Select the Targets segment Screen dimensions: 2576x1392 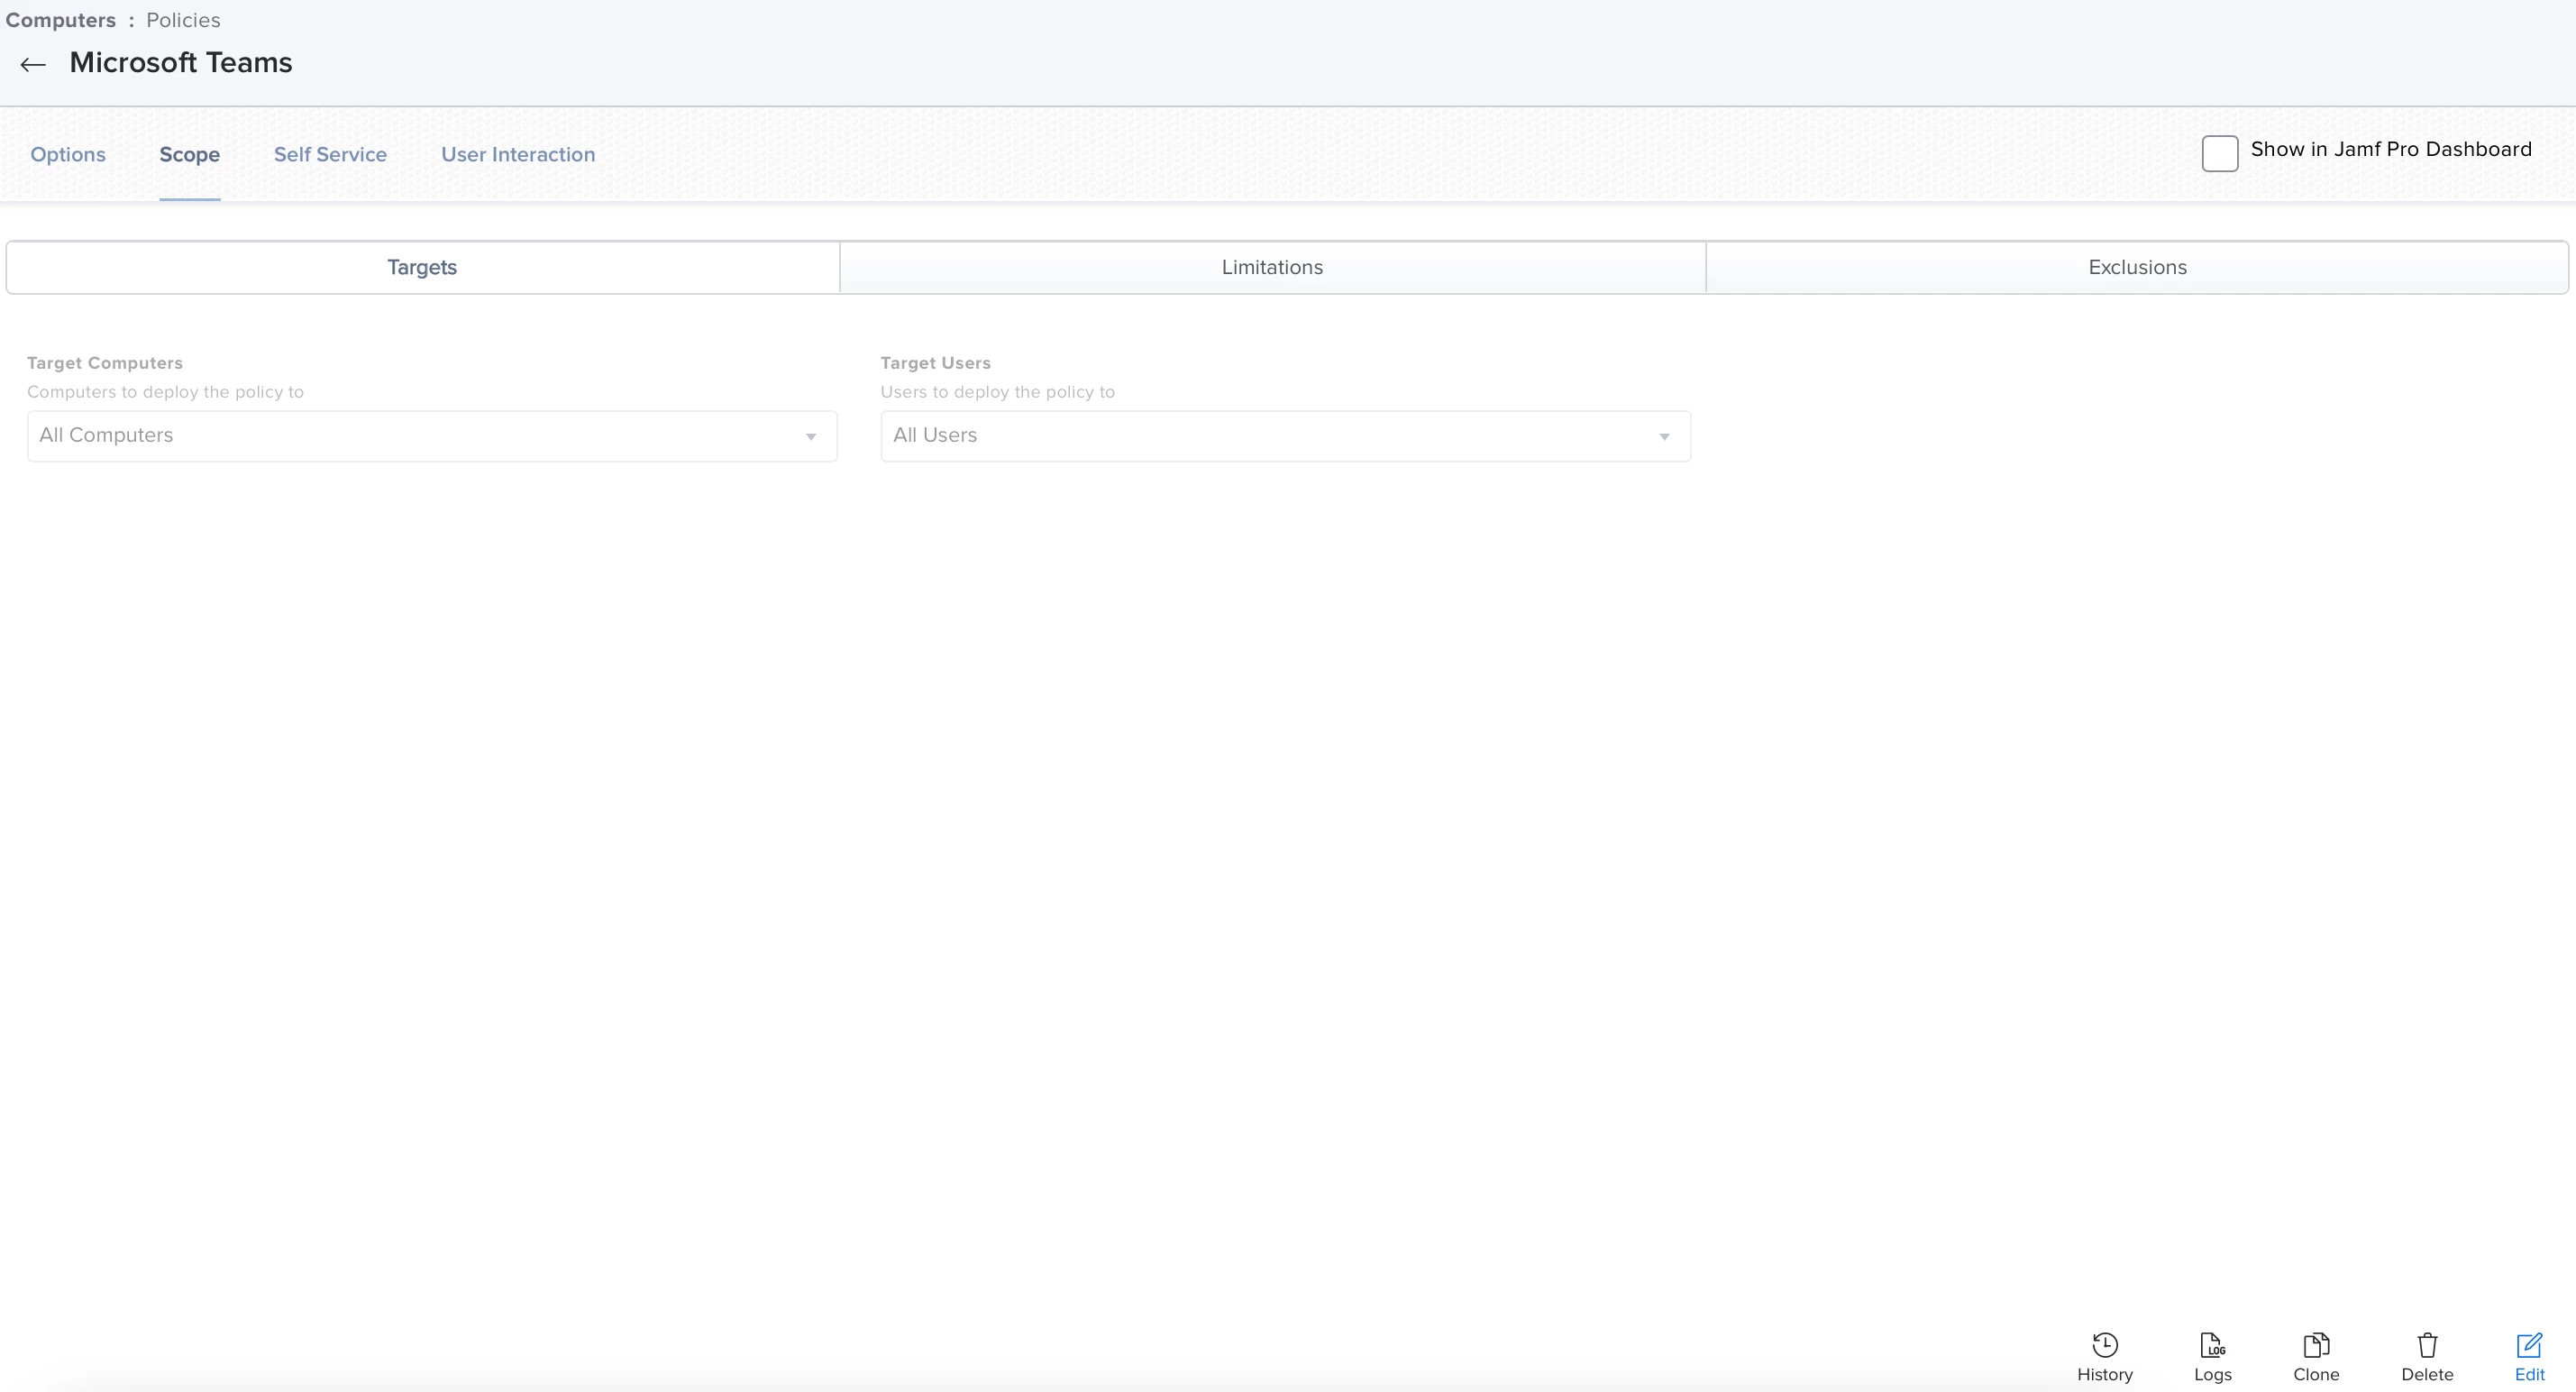(422, 268)
